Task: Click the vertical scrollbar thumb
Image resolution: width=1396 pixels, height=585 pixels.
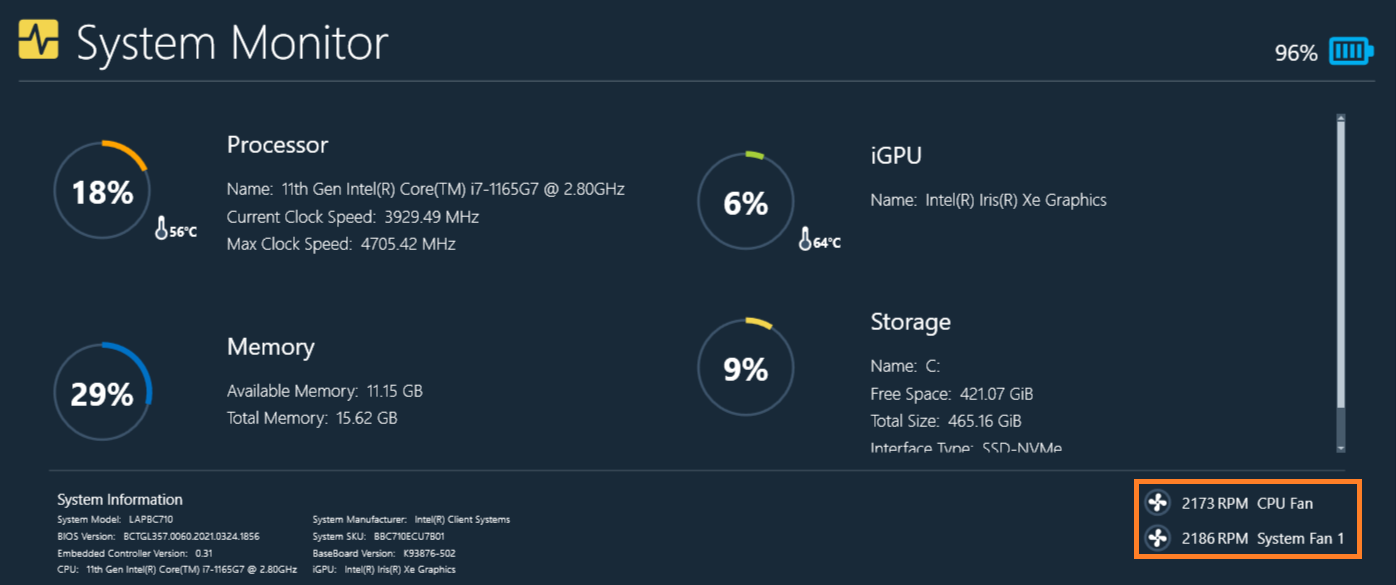Action: pyautogui.click(x=1340, y=280)
